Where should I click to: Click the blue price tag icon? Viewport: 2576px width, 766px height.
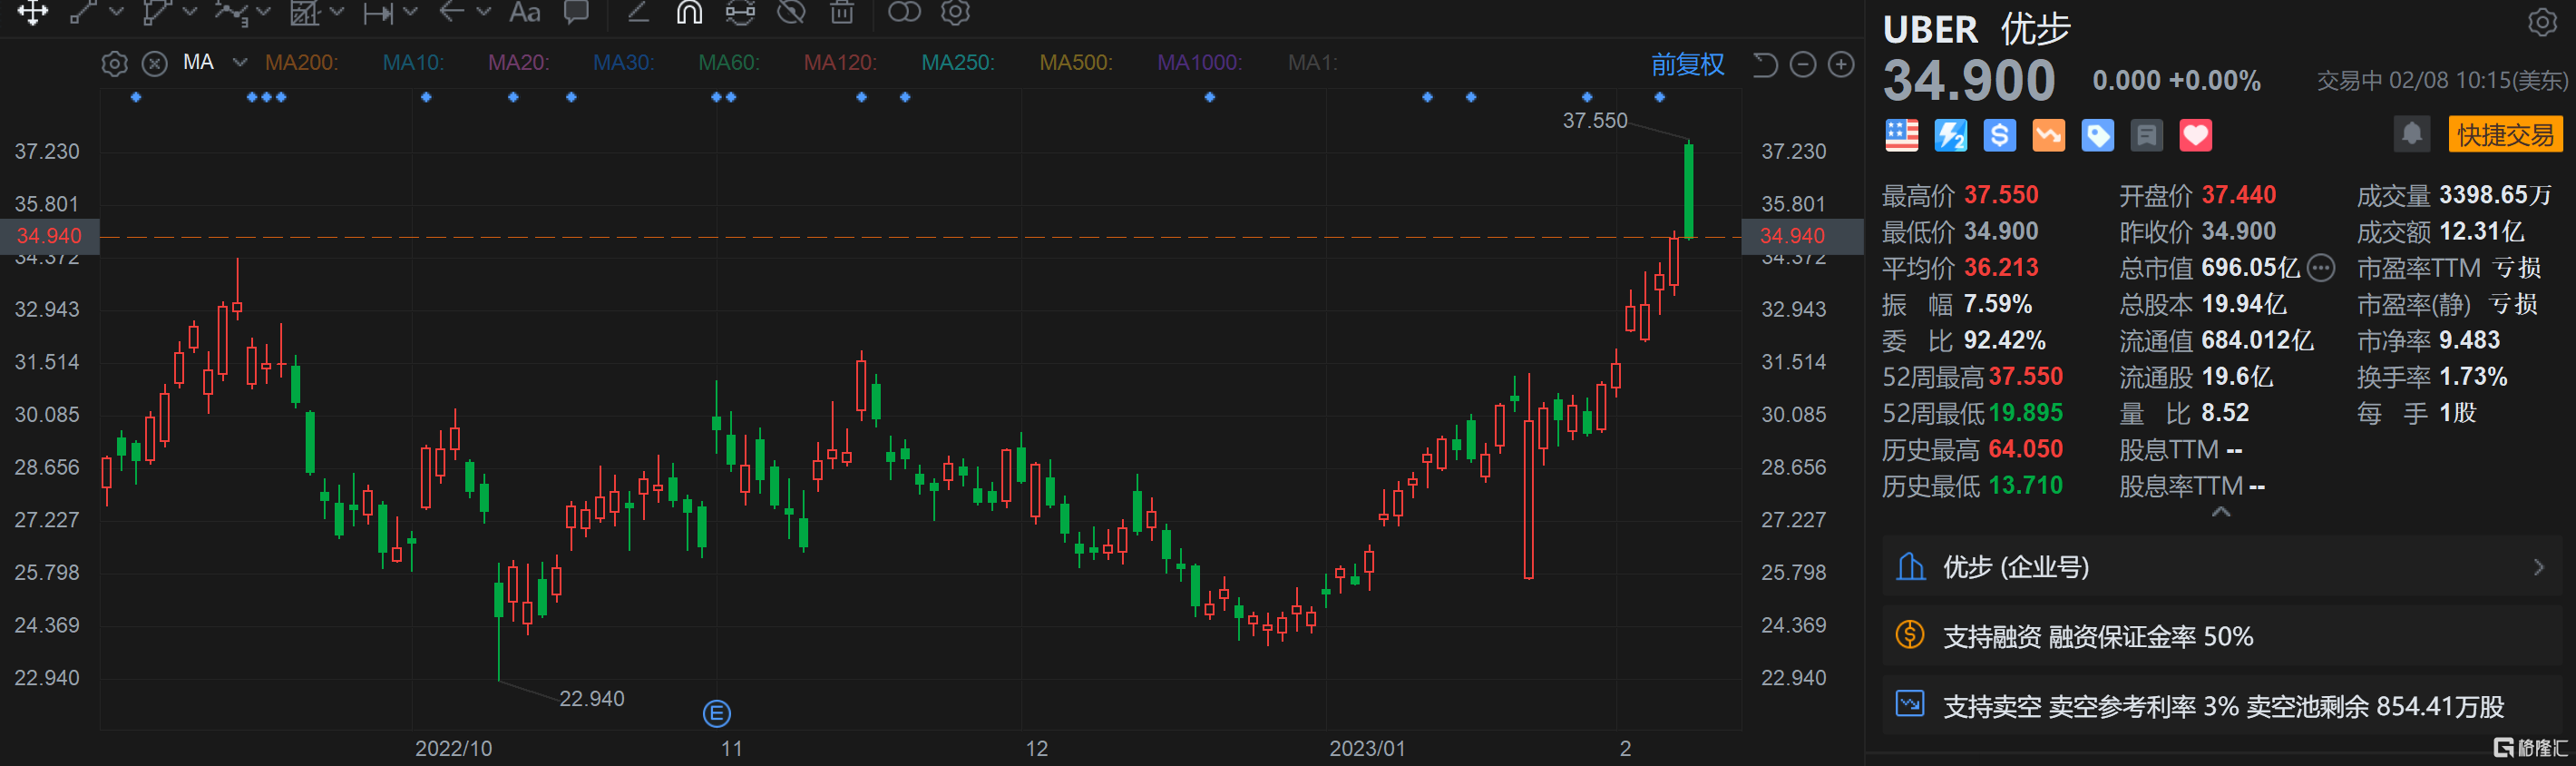click(x=2097, y=135)
